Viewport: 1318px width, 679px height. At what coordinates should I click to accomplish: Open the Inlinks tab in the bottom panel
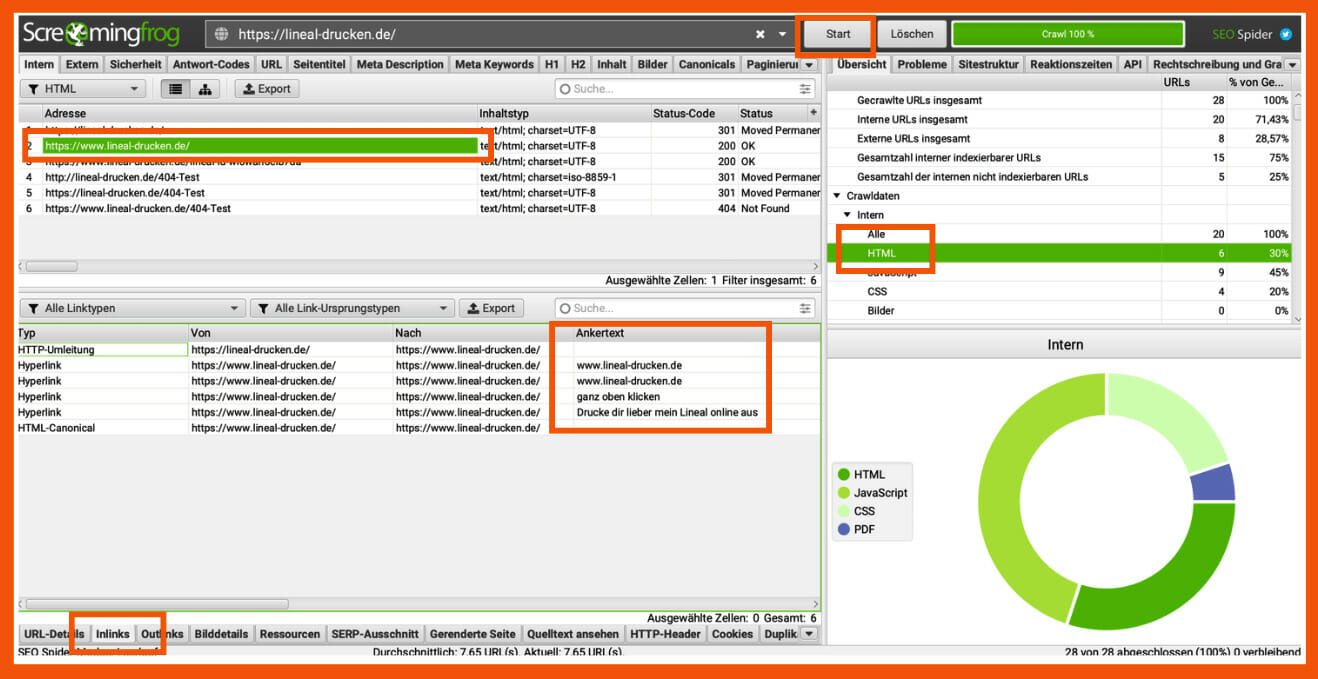click(x=112, y=634)
